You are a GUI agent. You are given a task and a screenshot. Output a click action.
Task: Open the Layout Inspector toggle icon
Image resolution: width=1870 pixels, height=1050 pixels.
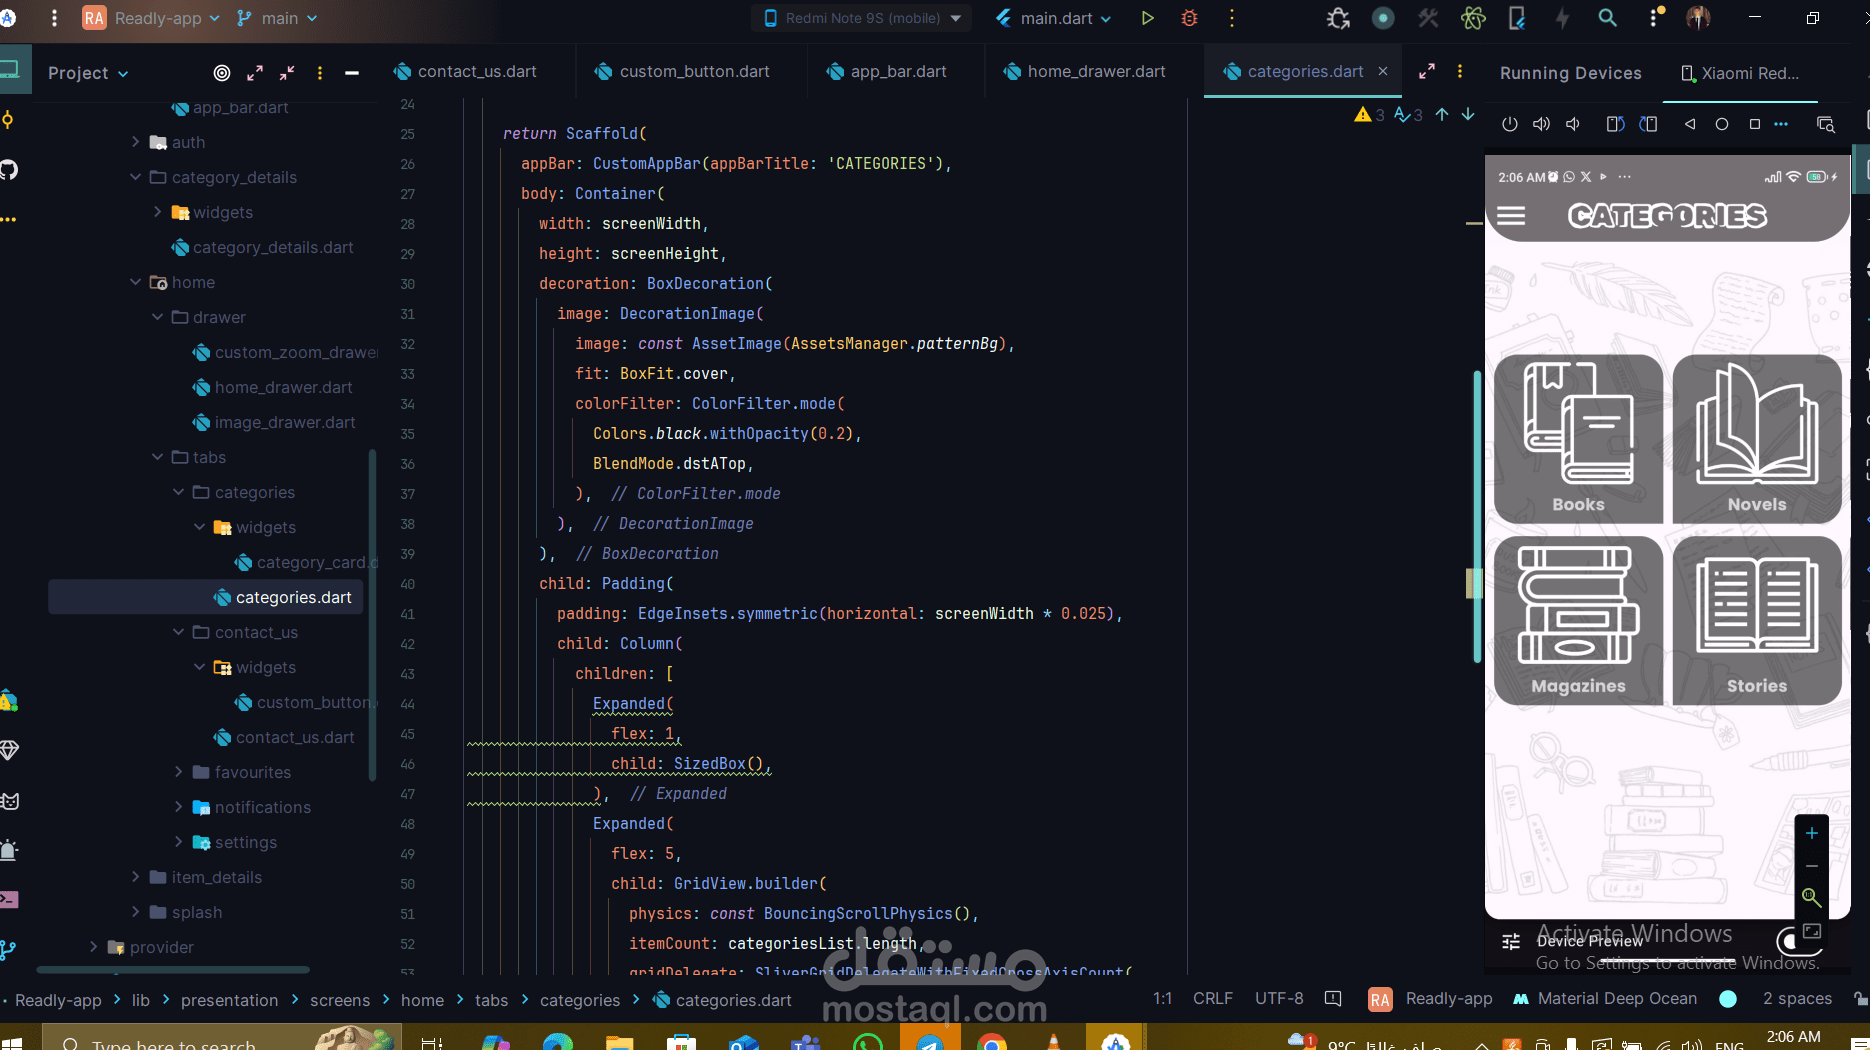click(x=1825, y=124)
